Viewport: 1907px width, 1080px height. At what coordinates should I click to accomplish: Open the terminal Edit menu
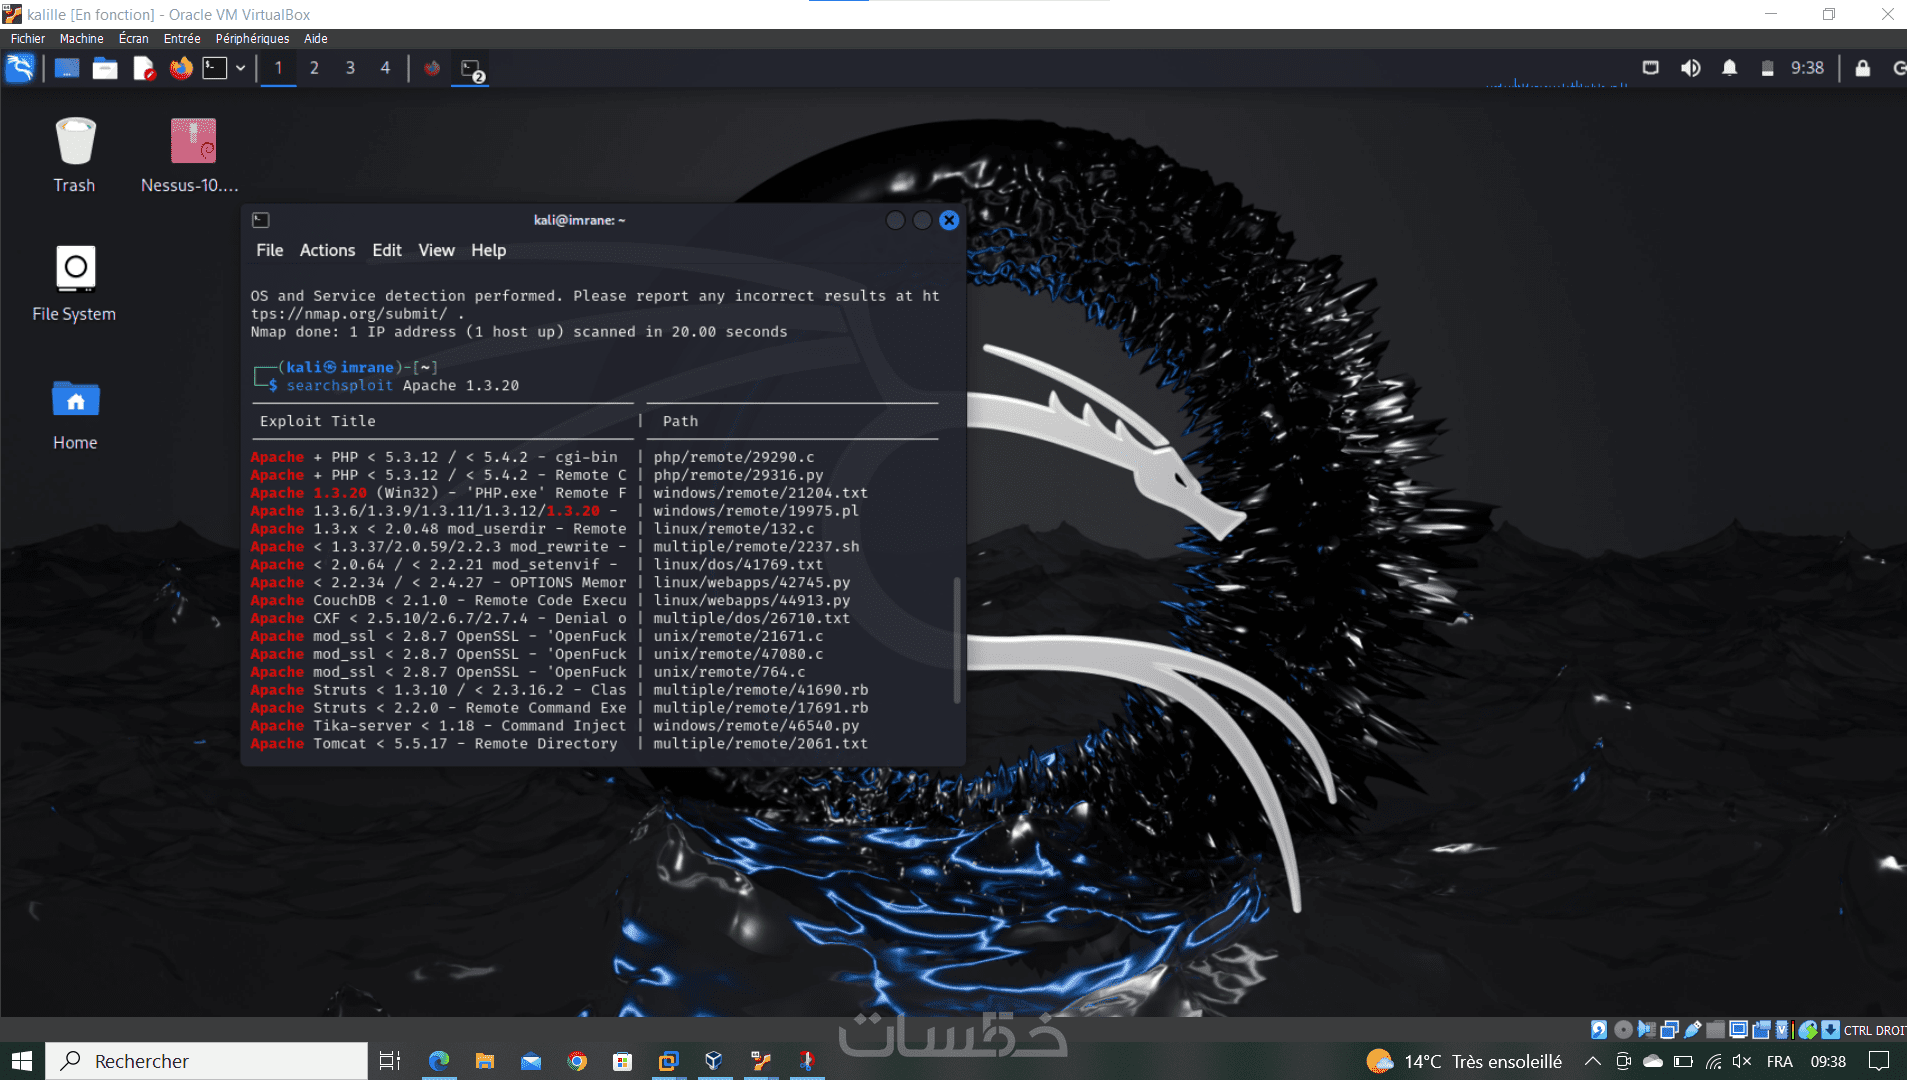tap(387, 250)
